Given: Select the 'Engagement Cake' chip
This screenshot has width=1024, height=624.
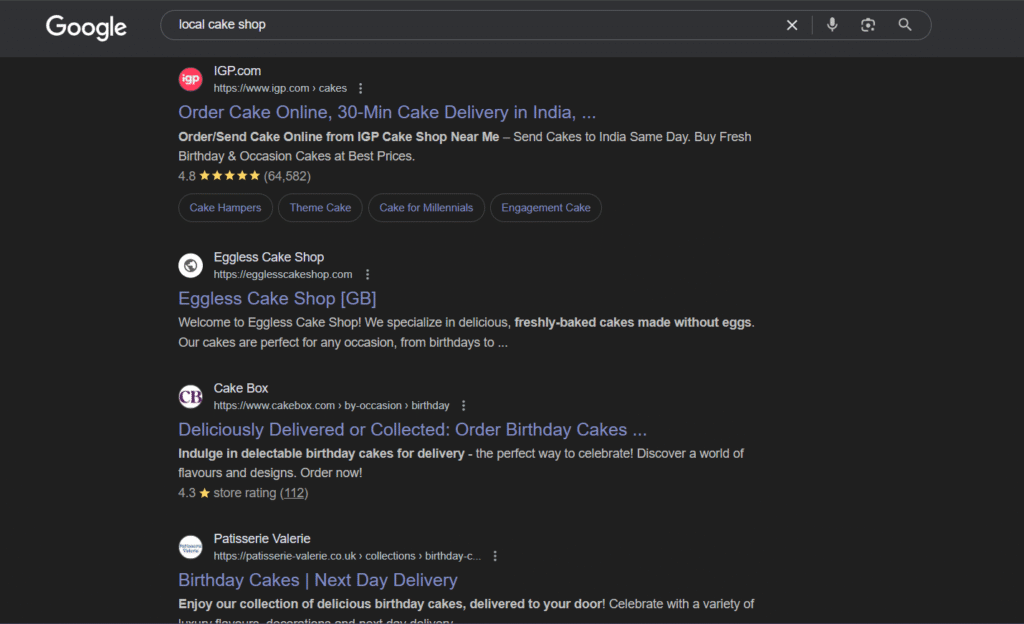Looking at the screenshot, I should click(546, 208).
